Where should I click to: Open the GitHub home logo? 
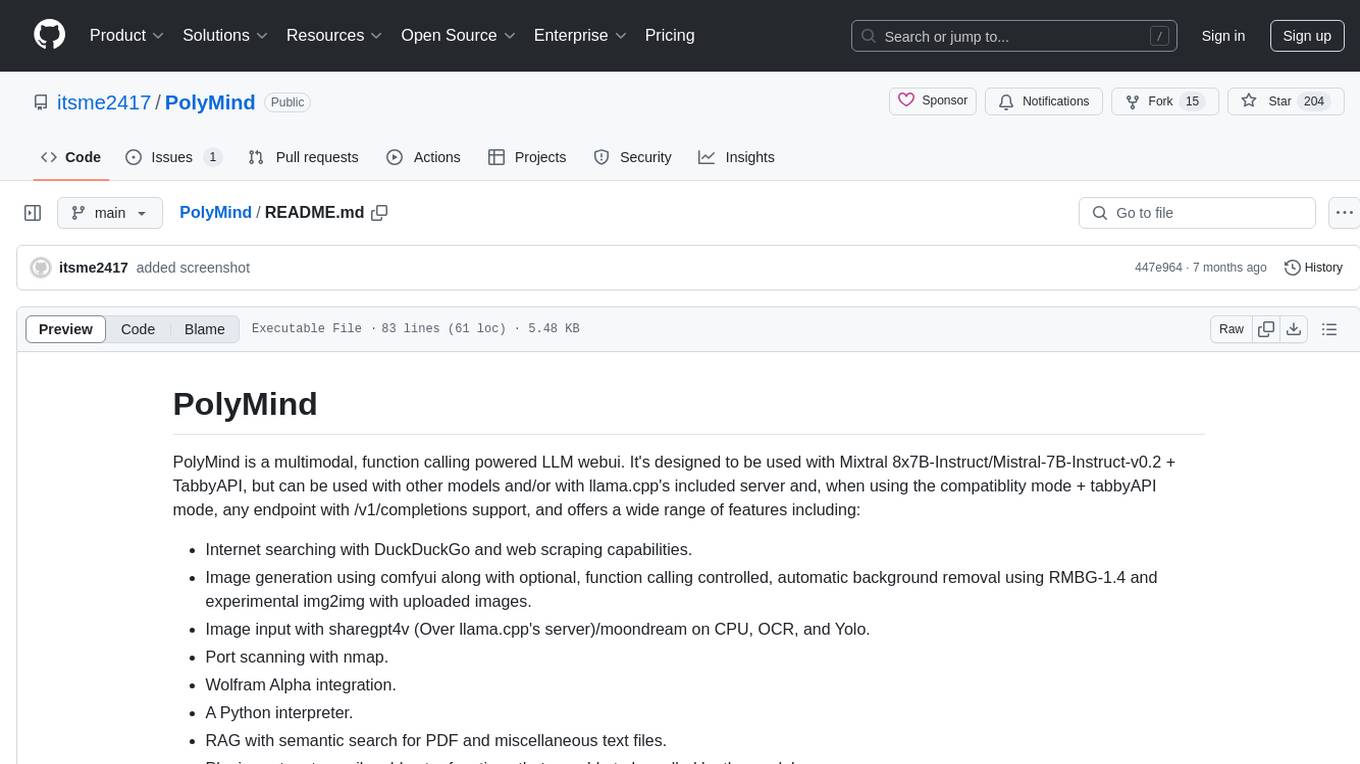click(49, 35)
